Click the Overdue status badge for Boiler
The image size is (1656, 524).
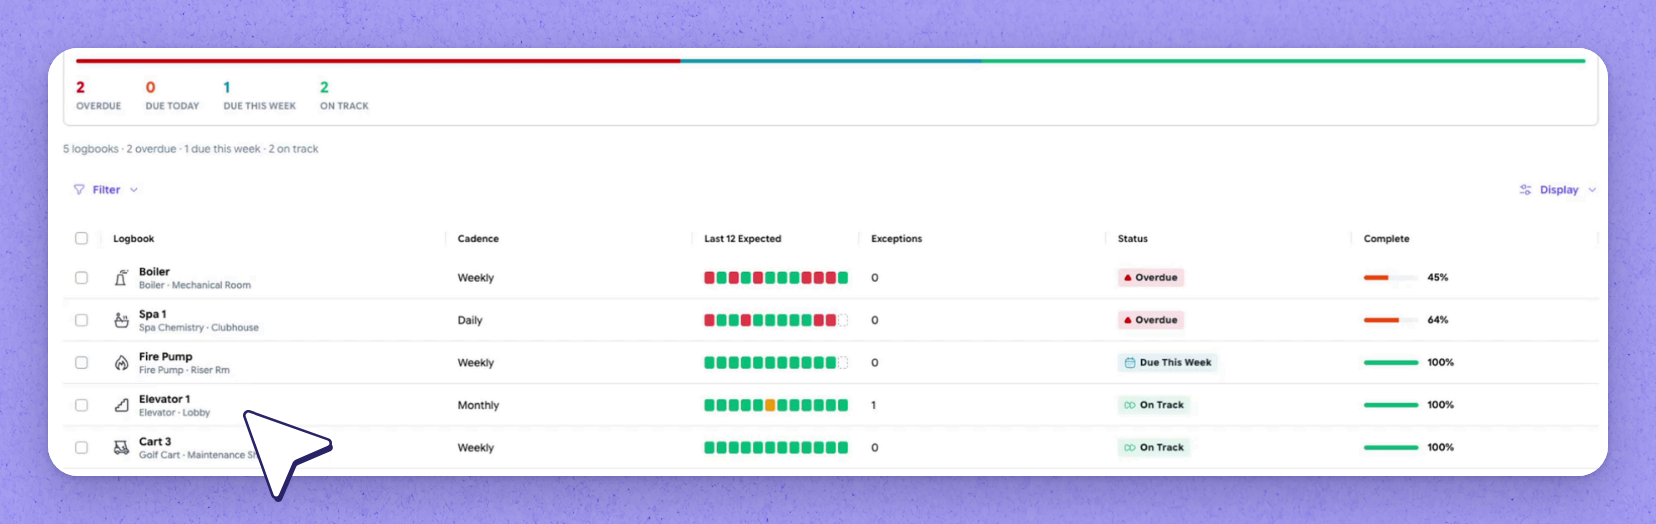tap(1151, 278)
